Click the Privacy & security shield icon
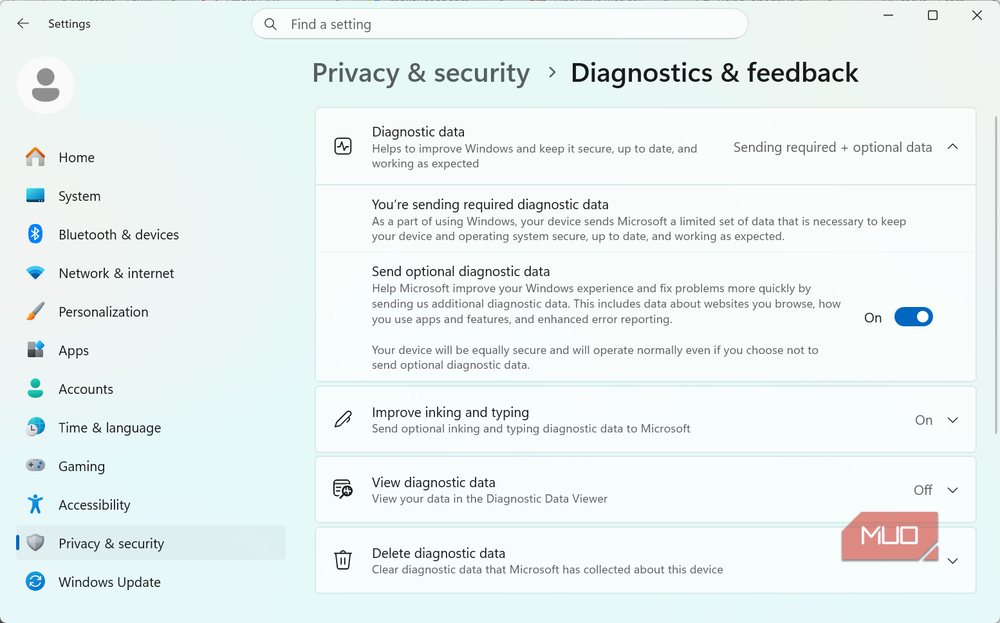Screen dimensions: 1000x623 (36, 543)
